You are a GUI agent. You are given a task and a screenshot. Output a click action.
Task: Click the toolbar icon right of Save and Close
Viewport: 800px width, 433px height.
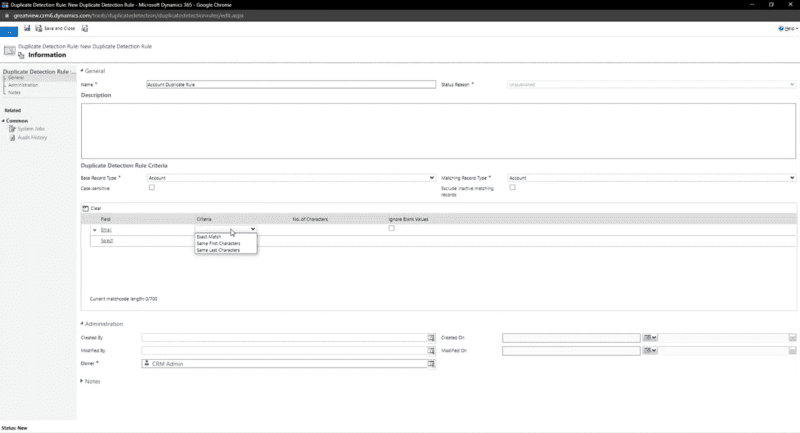(x=85, y=29)
